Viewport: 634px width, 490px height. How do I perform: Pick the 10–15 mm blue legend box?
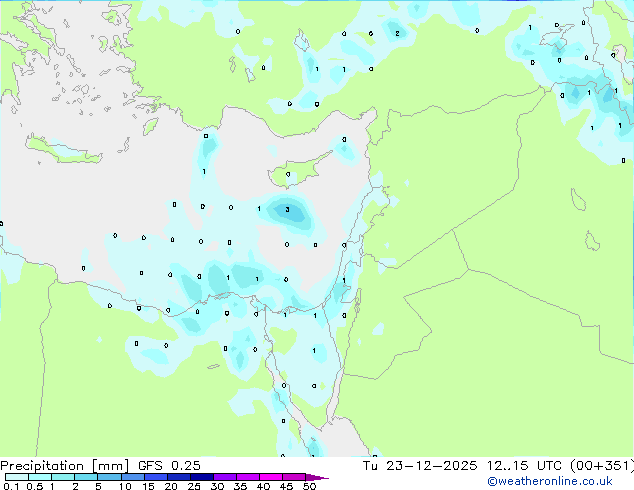(132, 477)
